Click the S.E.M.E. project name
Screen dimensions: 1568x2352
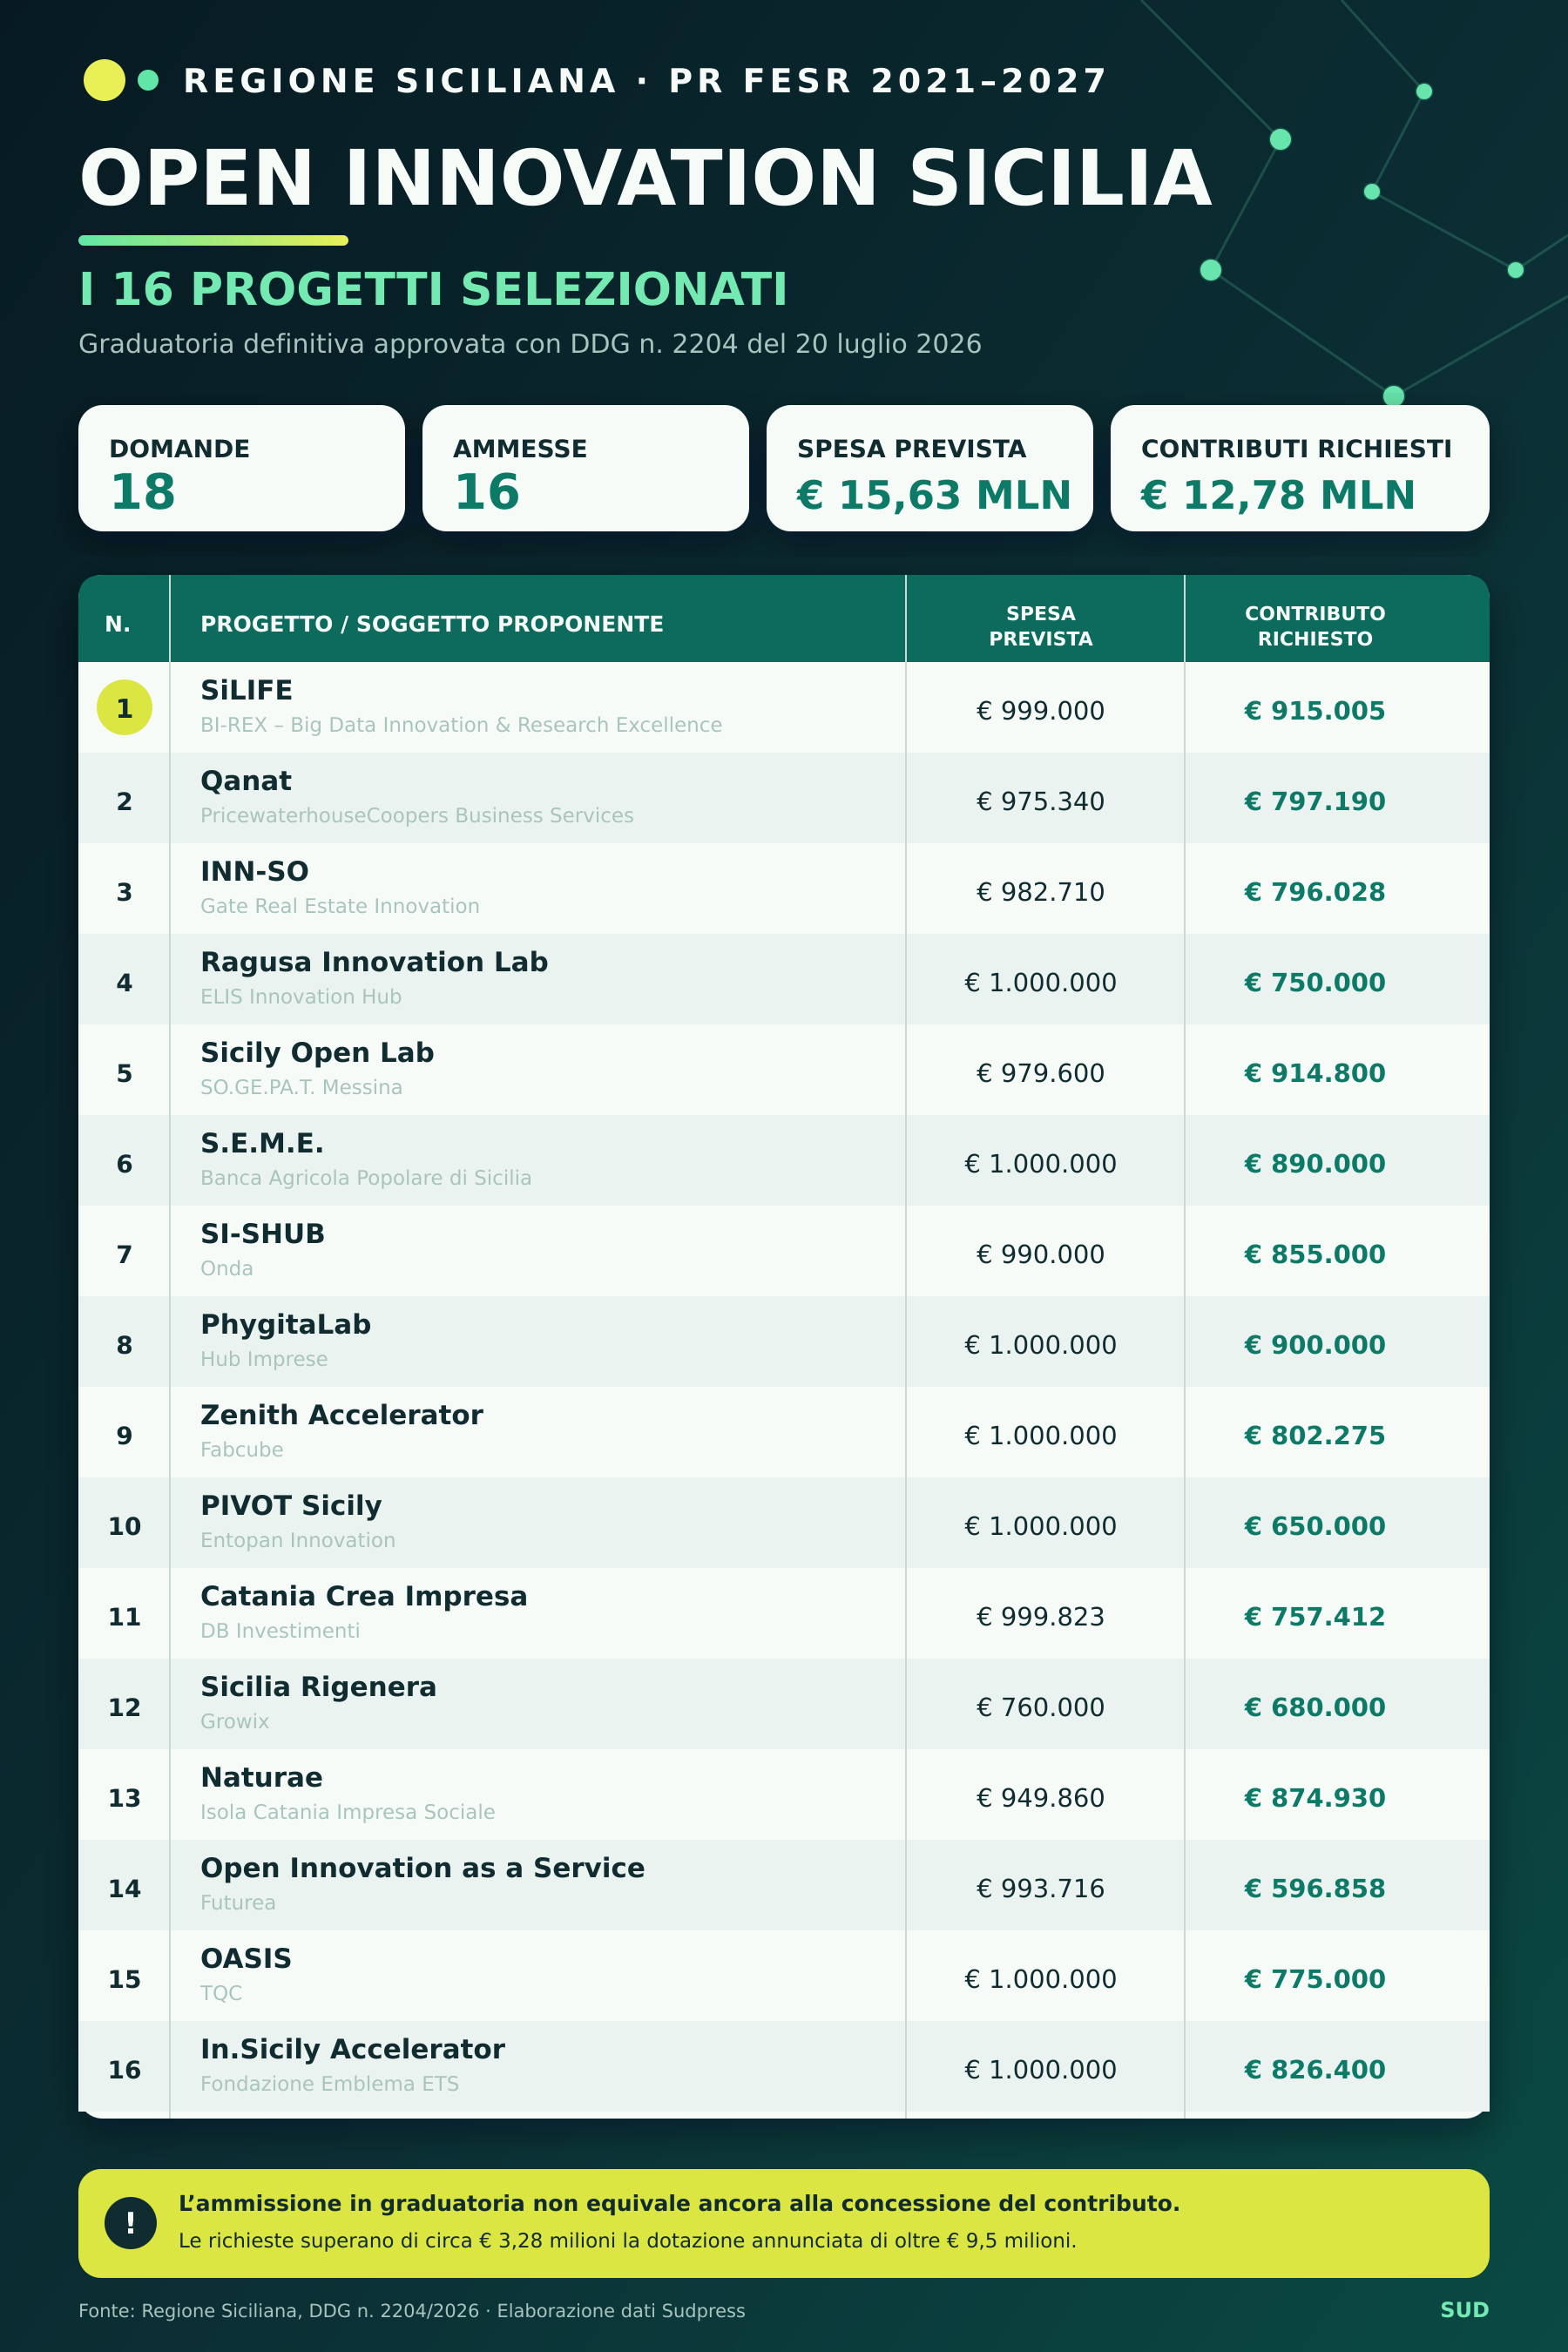(262, 1143)
